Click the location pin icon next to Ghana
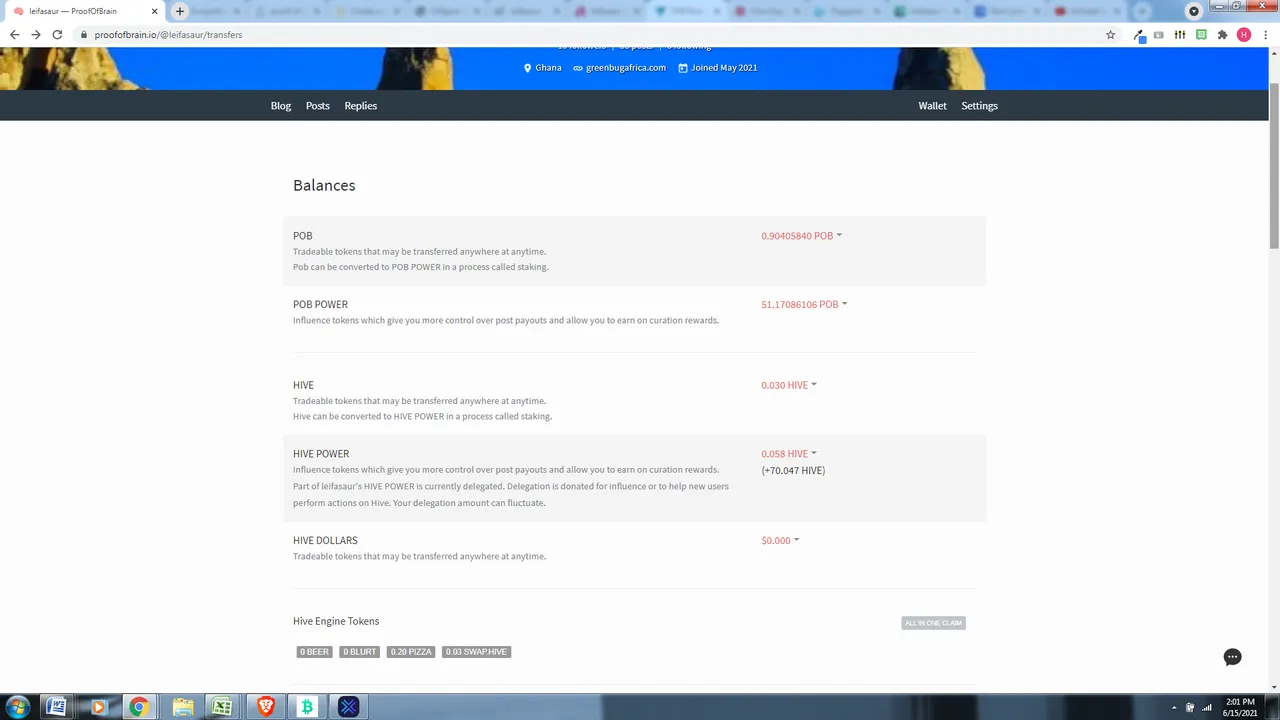 (x=527, y=68)
